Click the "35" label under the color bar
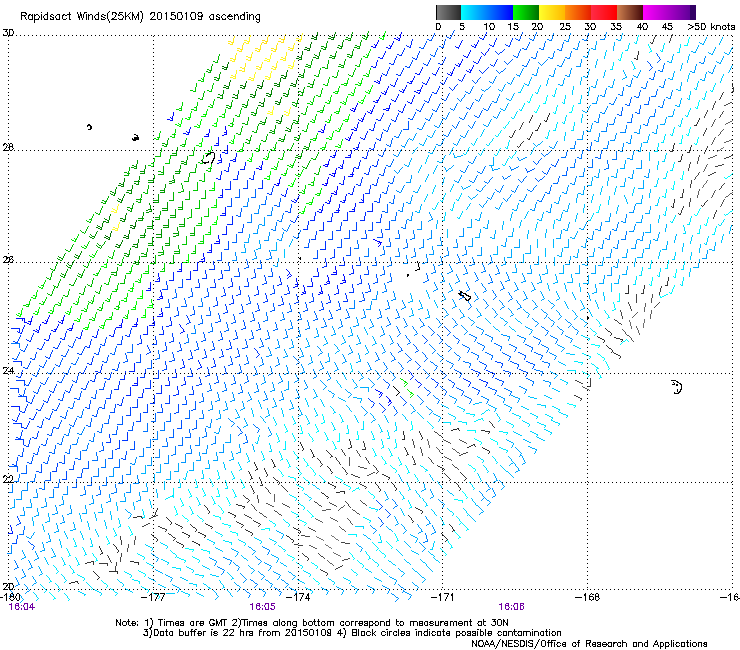The image size is (740, 650). point(616,27)
